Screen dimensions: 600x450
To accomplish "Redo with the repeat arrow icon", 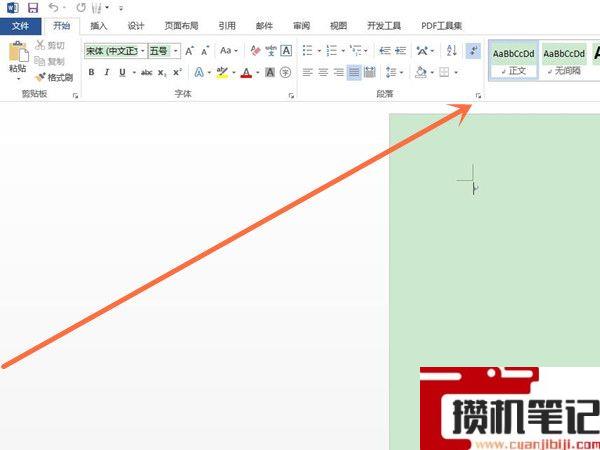I will tap(81, 8).
